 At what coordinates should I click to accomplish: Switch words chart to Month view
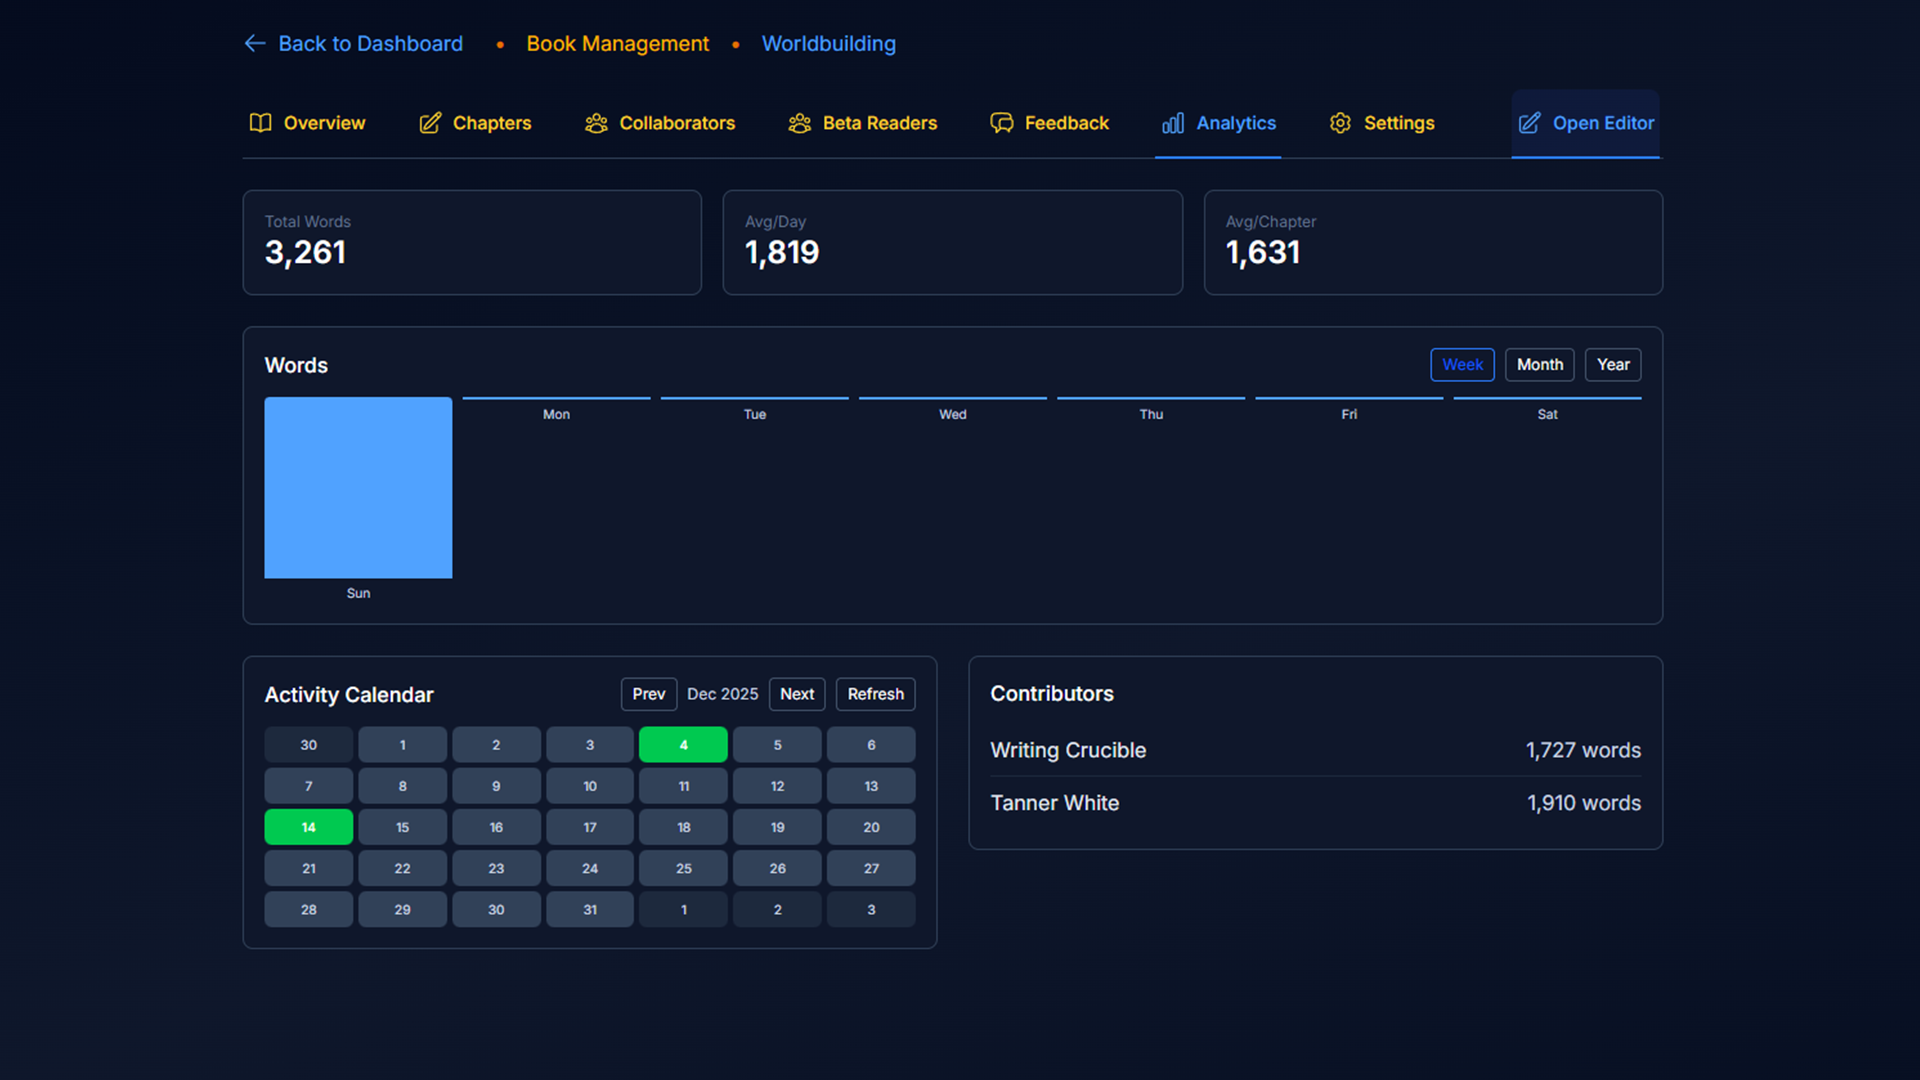[1539, 364]
